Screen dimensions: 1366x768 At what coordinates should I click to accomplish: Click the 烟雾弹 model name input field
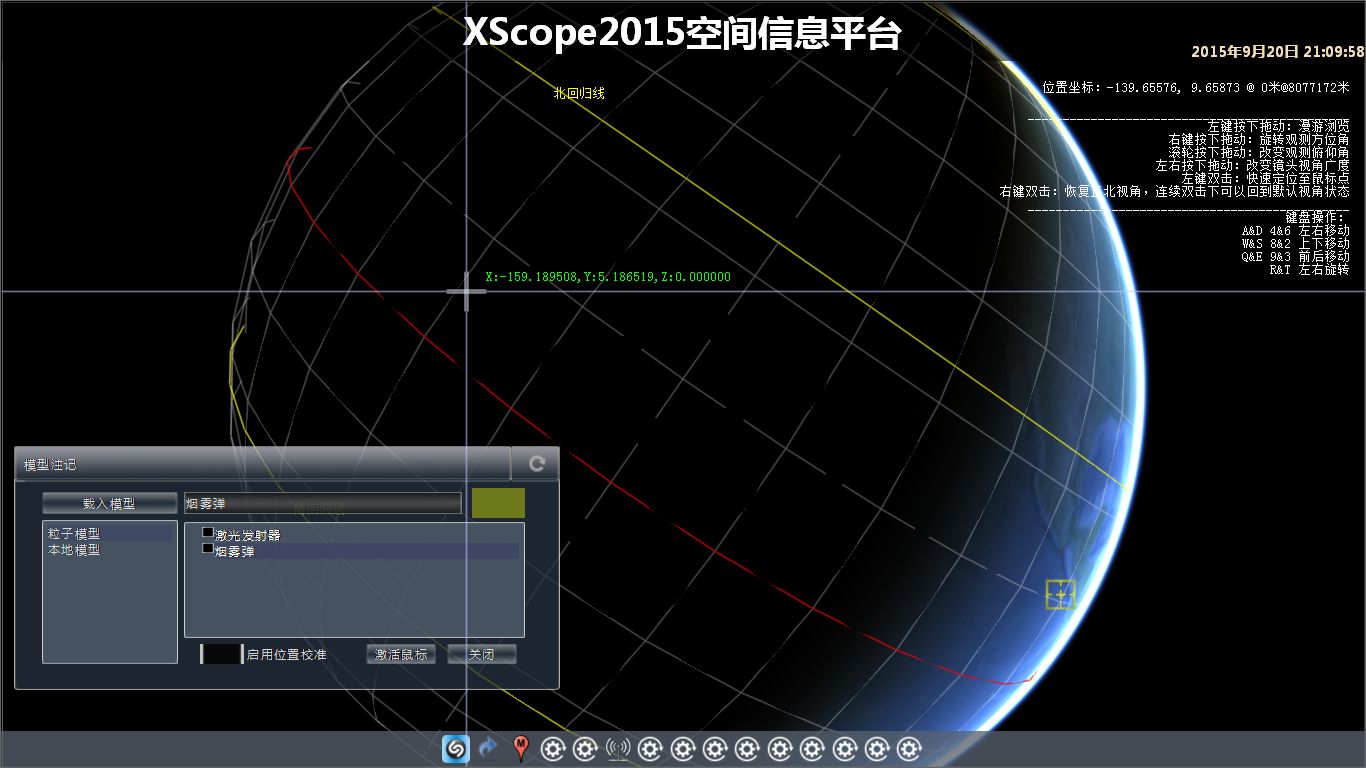pos(323,503)
